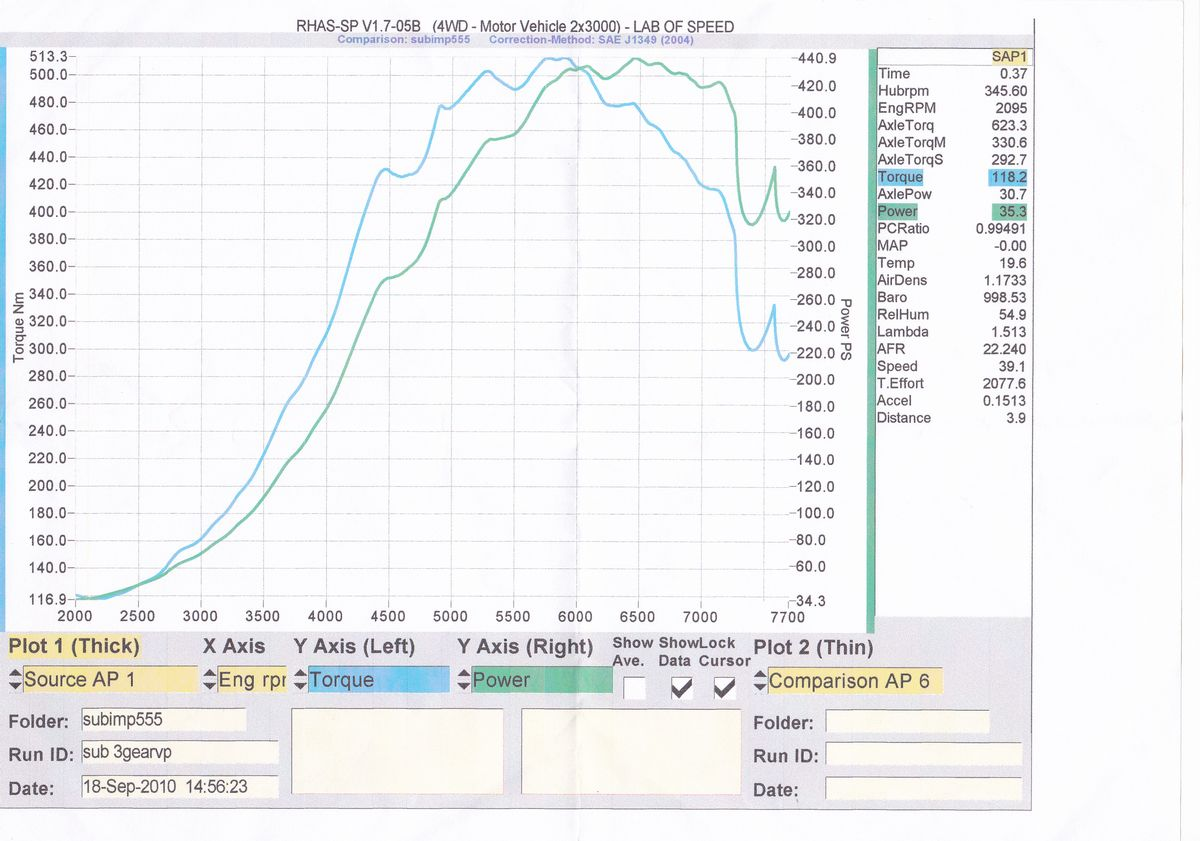Open the Comparison AP 6 dropdown

[854, 681]
